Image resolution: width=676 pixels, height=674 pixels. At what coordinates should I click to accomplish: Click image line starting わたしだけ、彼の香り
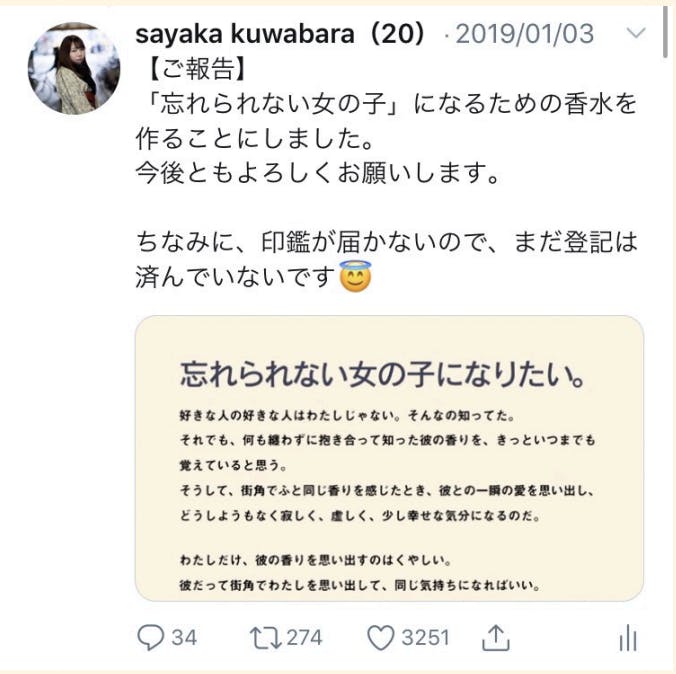click(316, 560)
